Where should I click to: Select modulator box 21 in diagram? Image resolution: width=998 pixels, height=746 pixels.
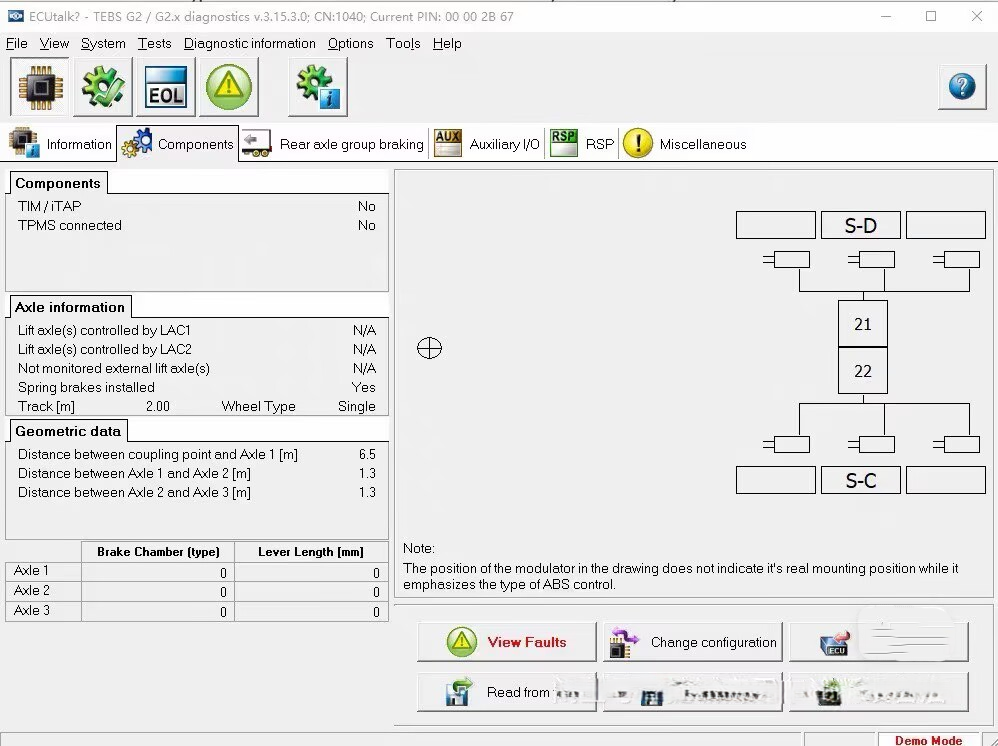click(x=862, y=324)
